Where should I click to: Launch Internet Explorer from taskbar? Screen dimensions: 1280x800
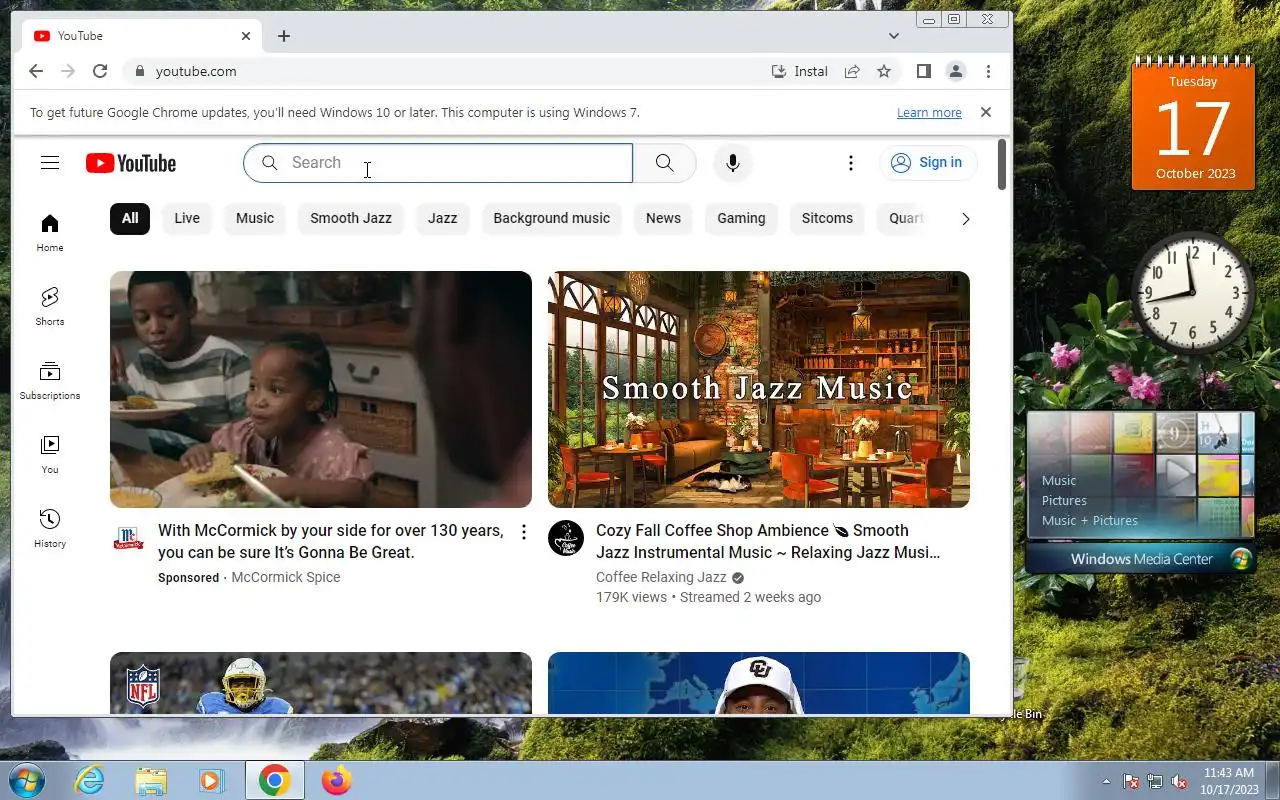pyautogui.click(x=90, y=780)
